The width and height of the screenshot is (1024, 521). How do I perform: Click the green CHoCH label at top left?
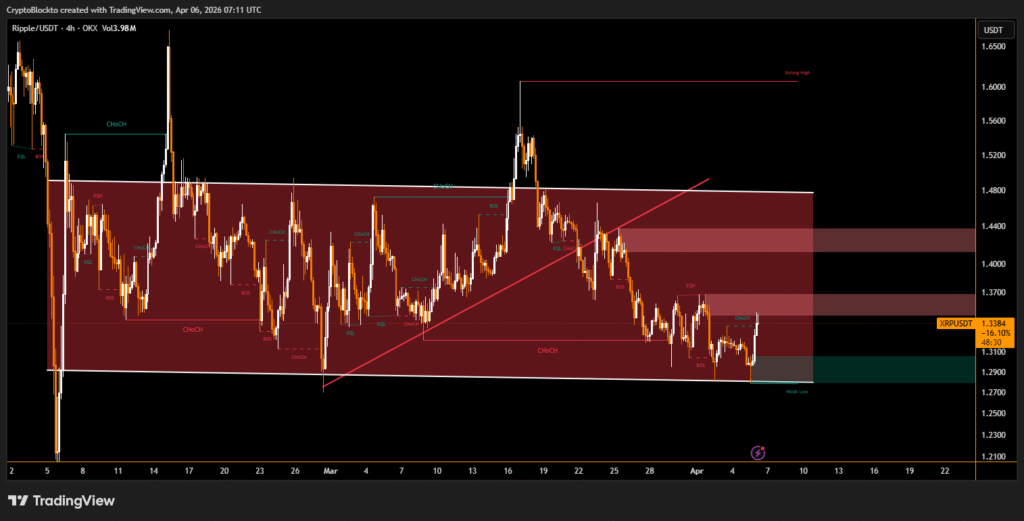(115, 124)
